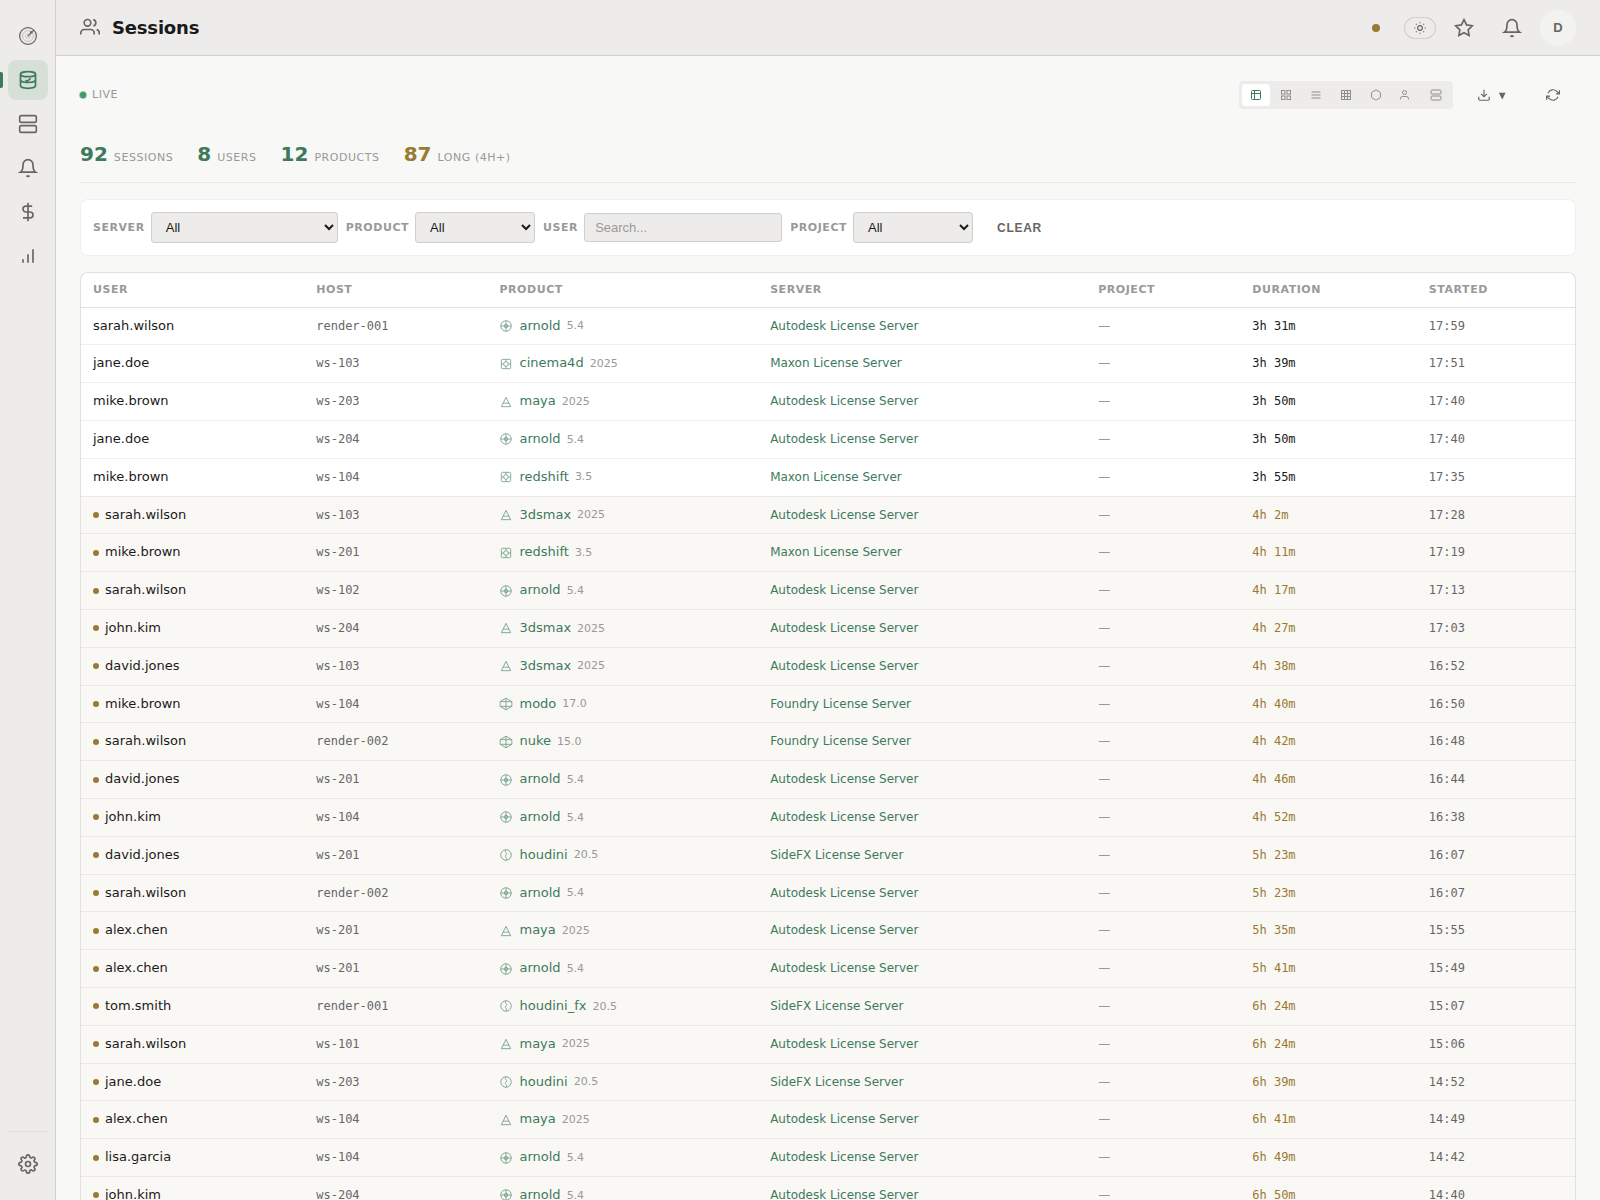Open notifications bell in top header

tap(1512, 28)
